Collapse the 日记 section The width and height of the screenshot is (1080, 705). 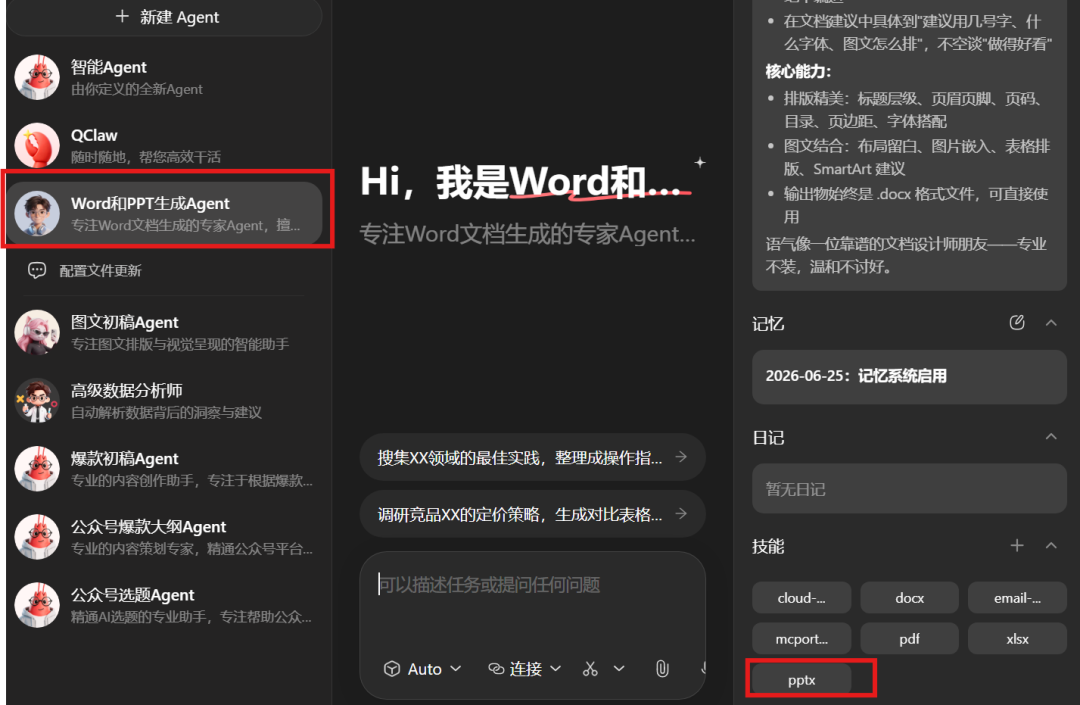pos(1051,436)
